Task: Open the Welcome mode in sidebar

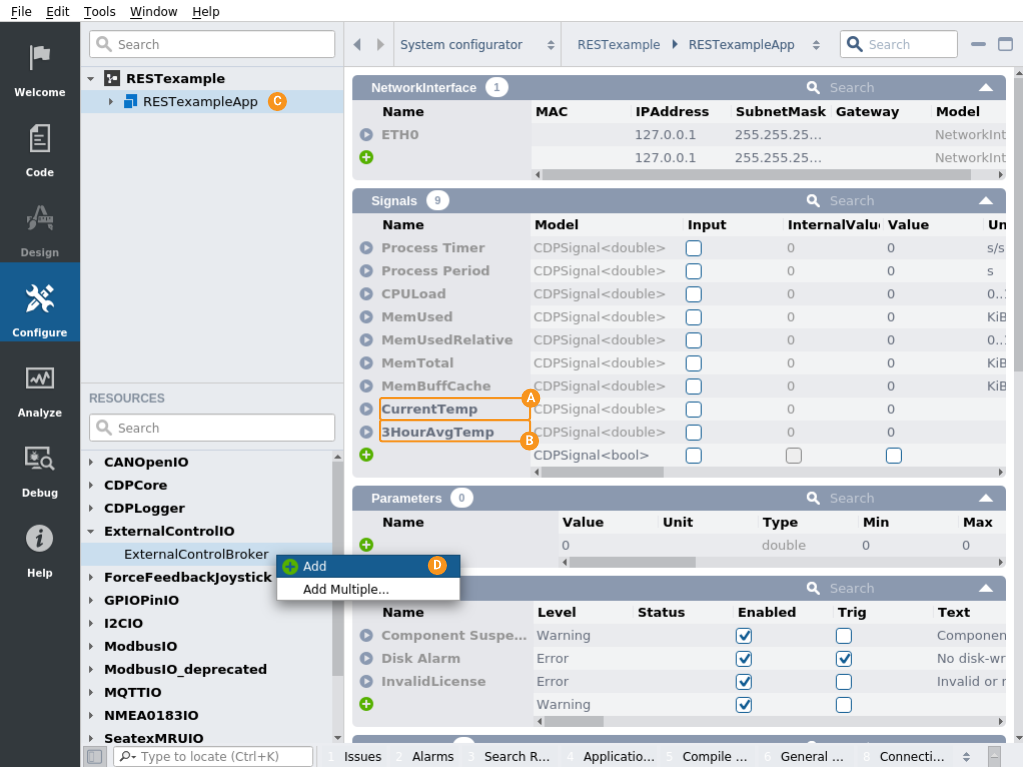Action: [x=39, y=68]
